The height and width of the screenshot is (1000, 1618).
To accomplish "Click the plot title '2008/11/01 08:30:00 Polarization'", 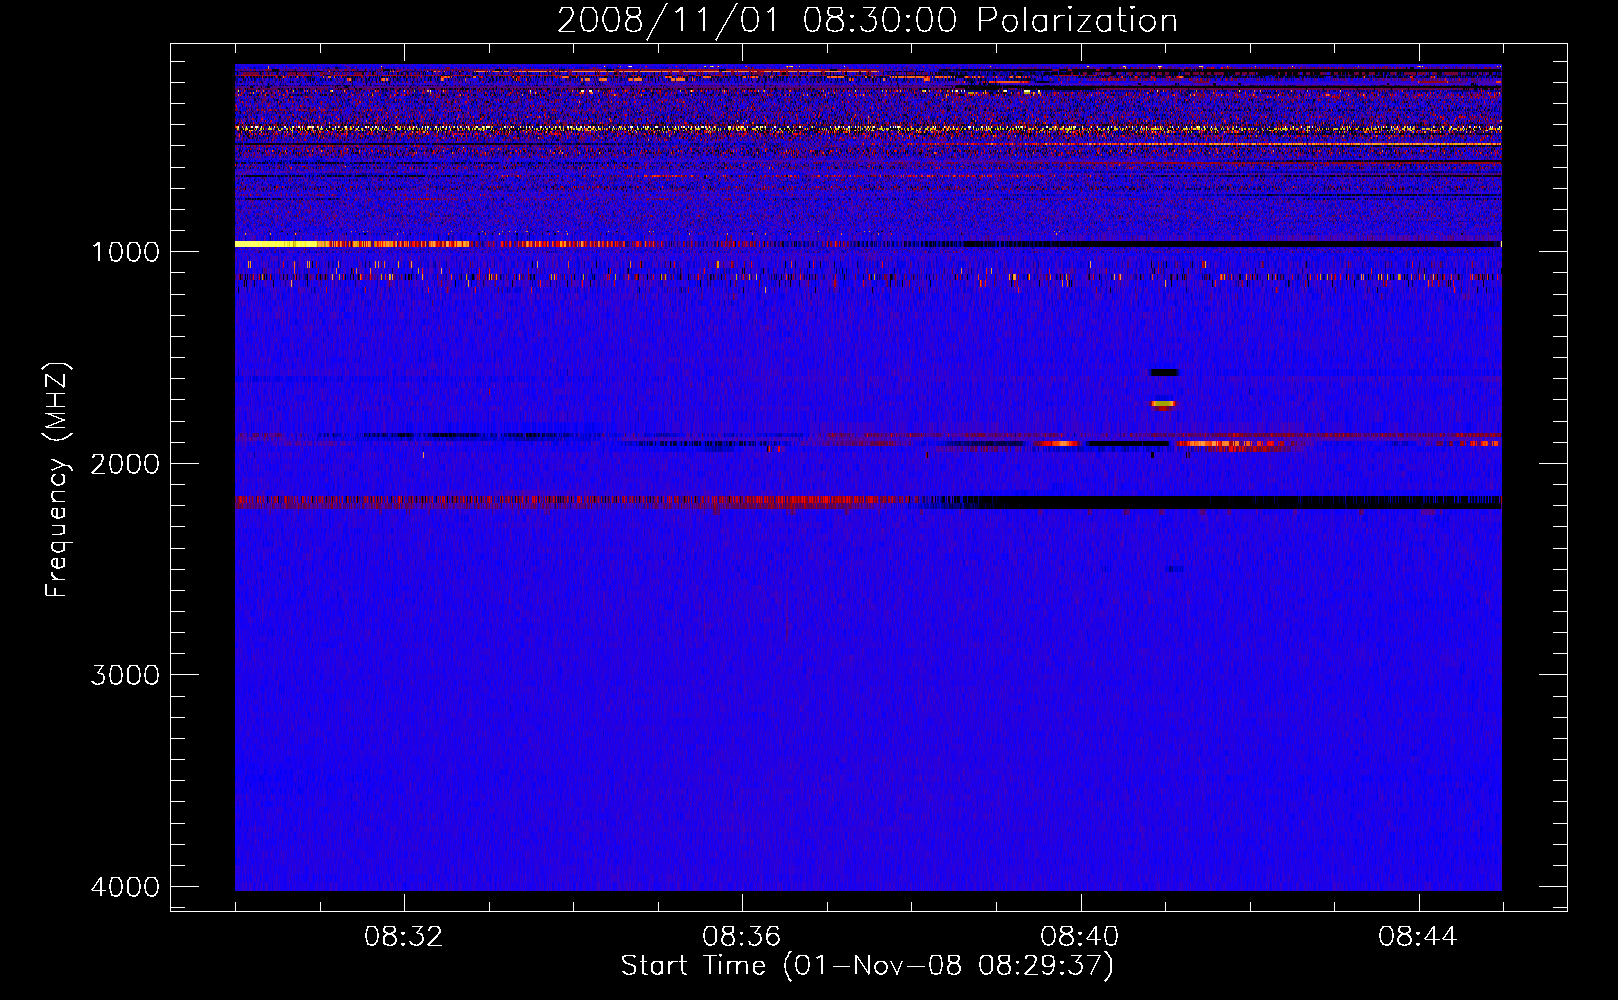I will tap(867, 20).
